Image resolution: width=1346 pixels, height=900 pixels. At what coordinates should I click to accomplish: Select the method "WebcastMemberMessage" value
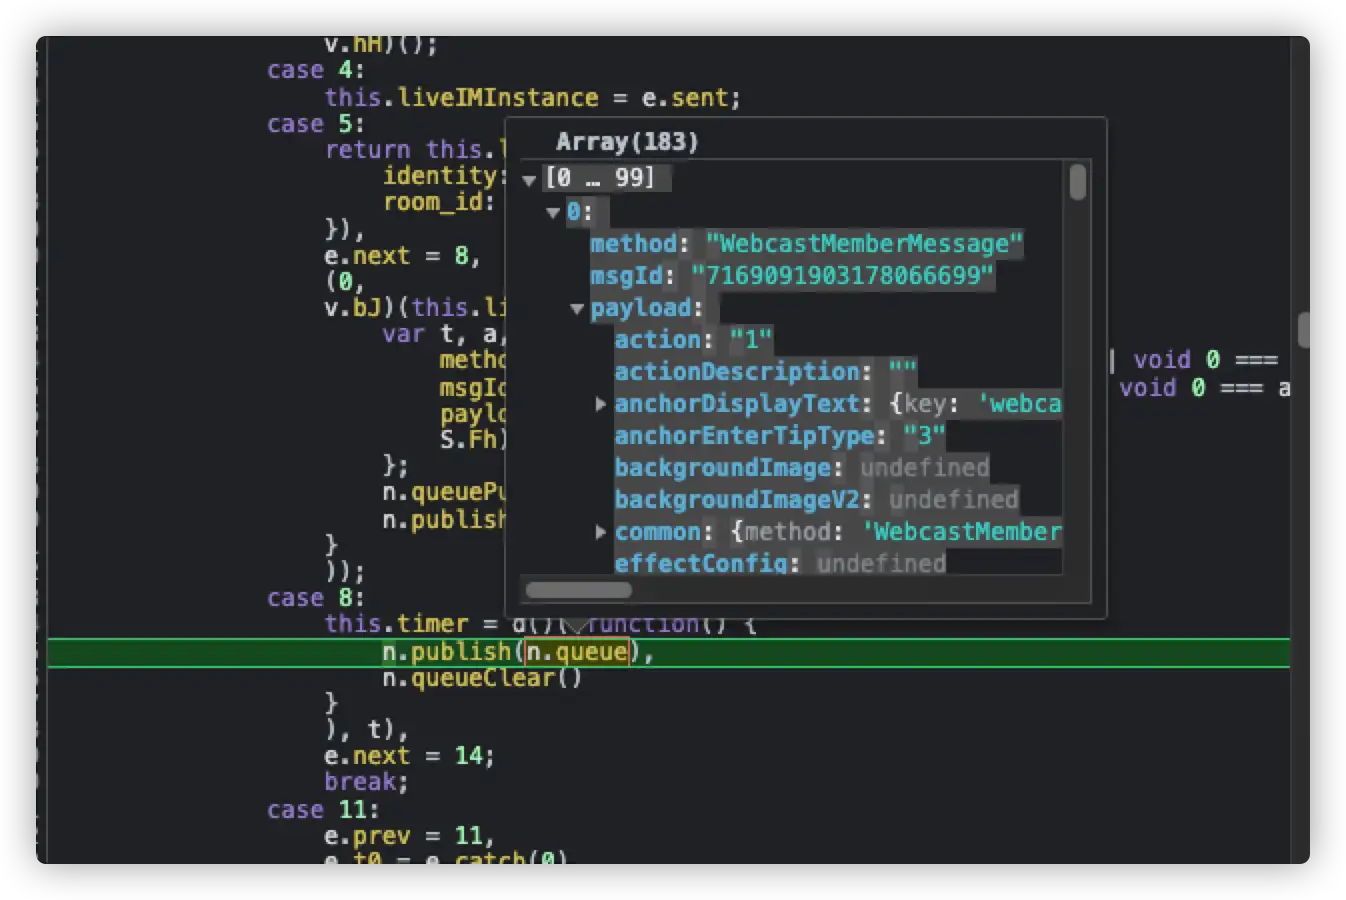pos(863,244)
